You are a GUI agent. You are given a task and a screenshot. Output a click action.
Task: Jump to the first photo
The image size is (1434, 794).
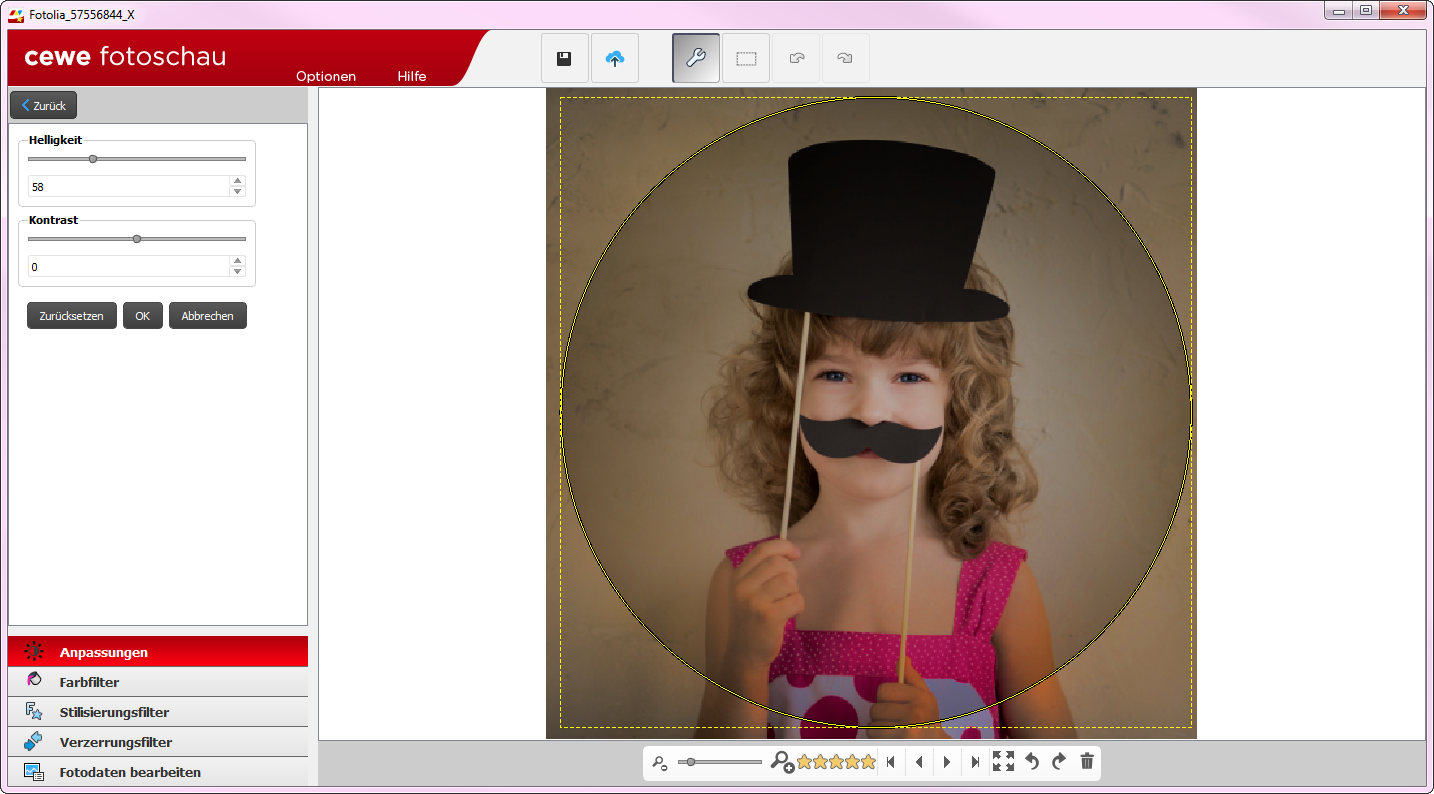pyautogui.click(x=890, y=762)
